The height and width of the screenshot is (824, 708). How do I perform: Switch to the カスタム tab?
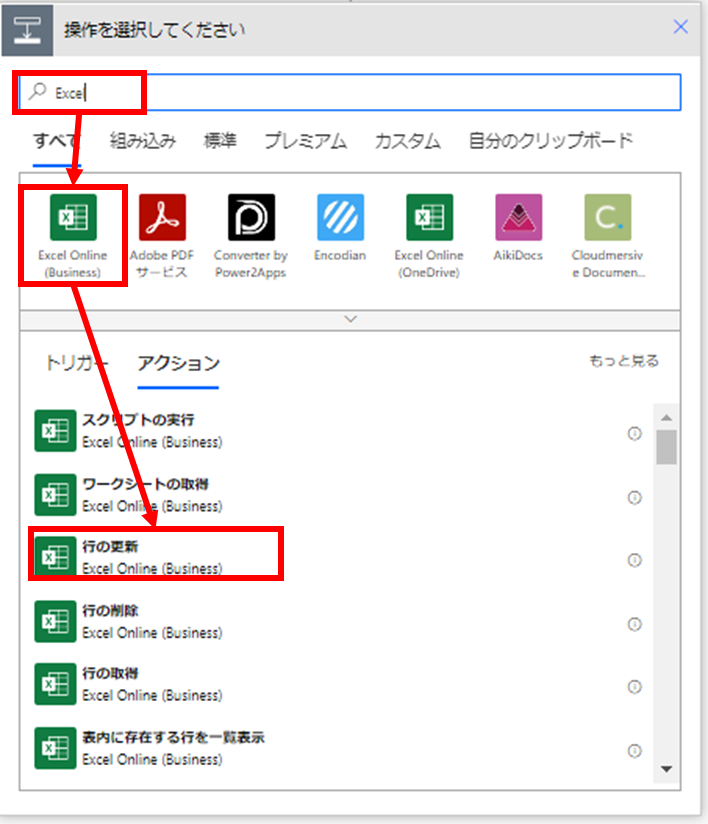click(x=407, y=140)
